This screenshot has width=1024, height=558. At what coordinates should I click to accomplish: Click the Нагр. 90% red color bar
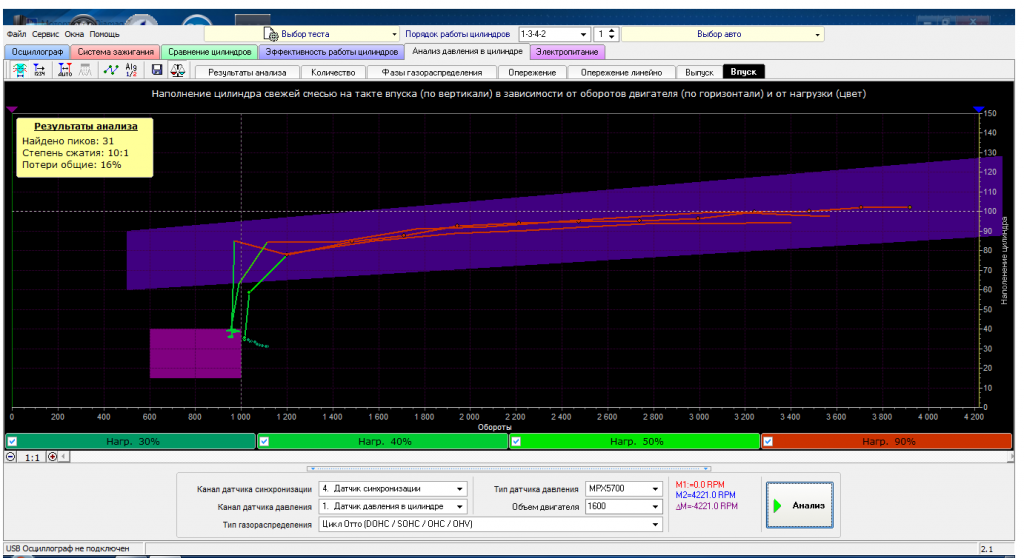pos(886,442)
